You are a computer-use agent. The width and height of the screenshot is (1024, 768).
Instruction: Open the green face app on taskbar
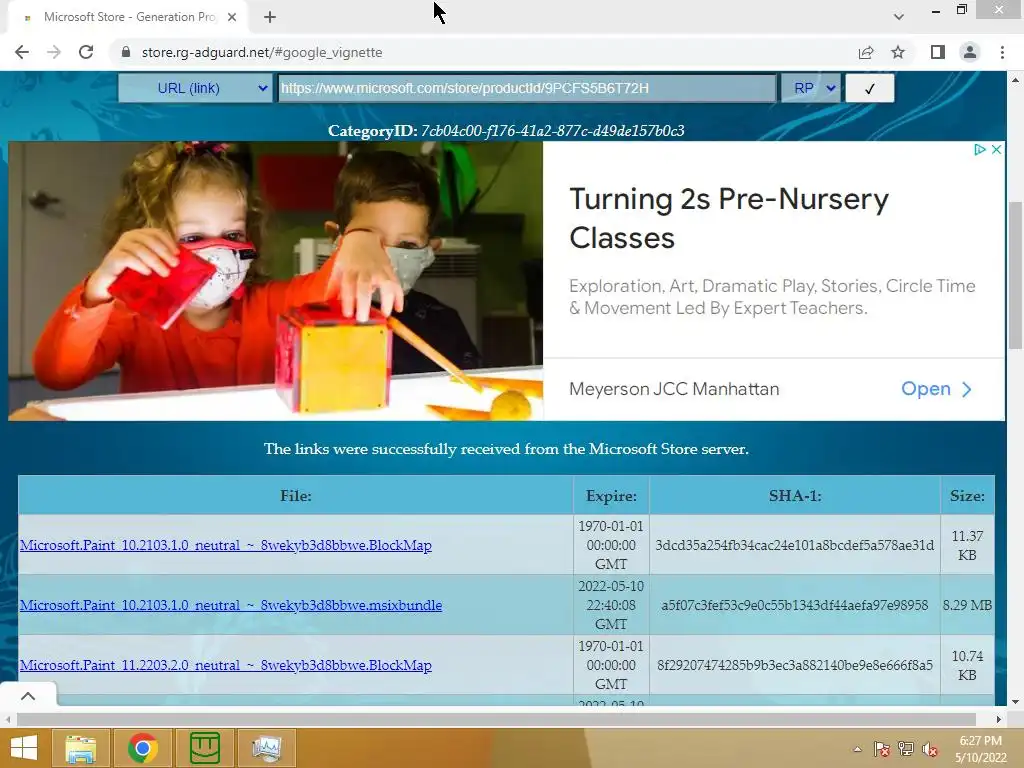pos(204,748)
